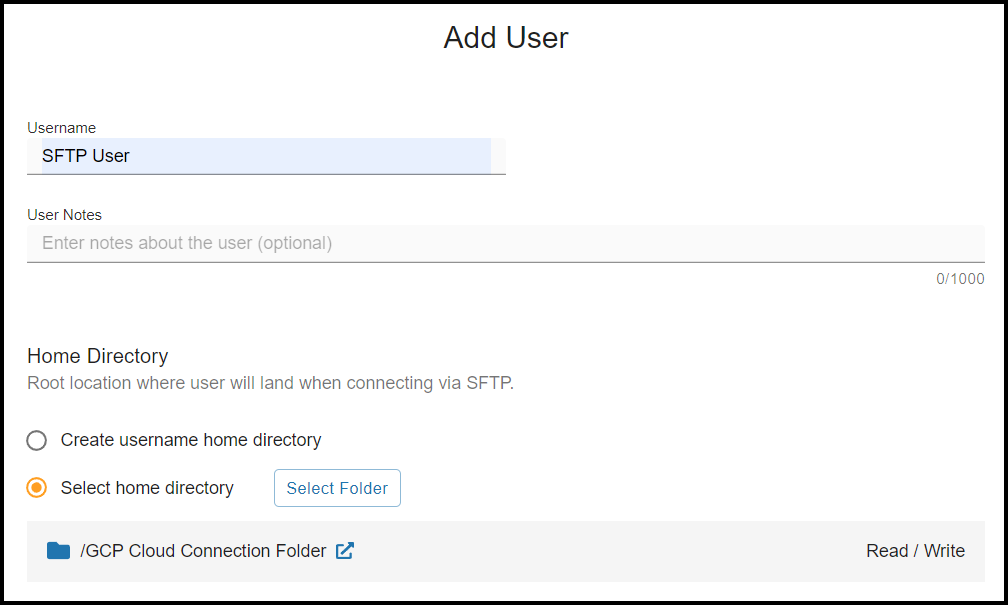
Task: Click the Create username home directory label text
Action: pyautogui.click(x=191, y=440)
